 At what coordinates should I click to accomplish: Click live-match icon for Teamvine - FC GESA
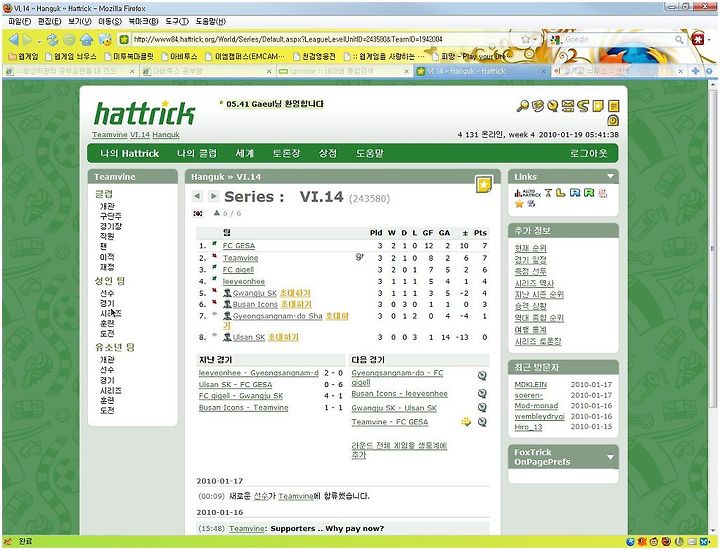pyautogui.click(x=482, y=422)
